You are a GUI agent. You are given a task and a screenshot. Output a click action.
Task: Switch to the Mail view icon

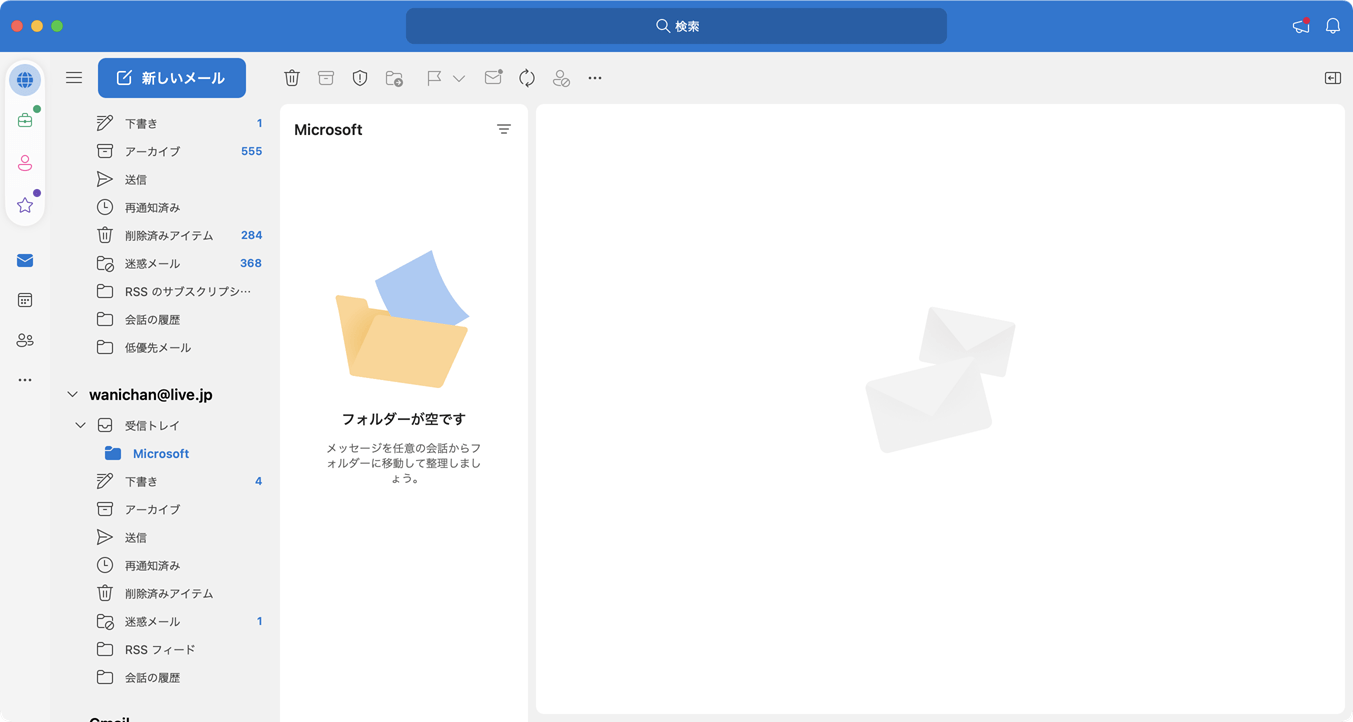pos(25,261)
